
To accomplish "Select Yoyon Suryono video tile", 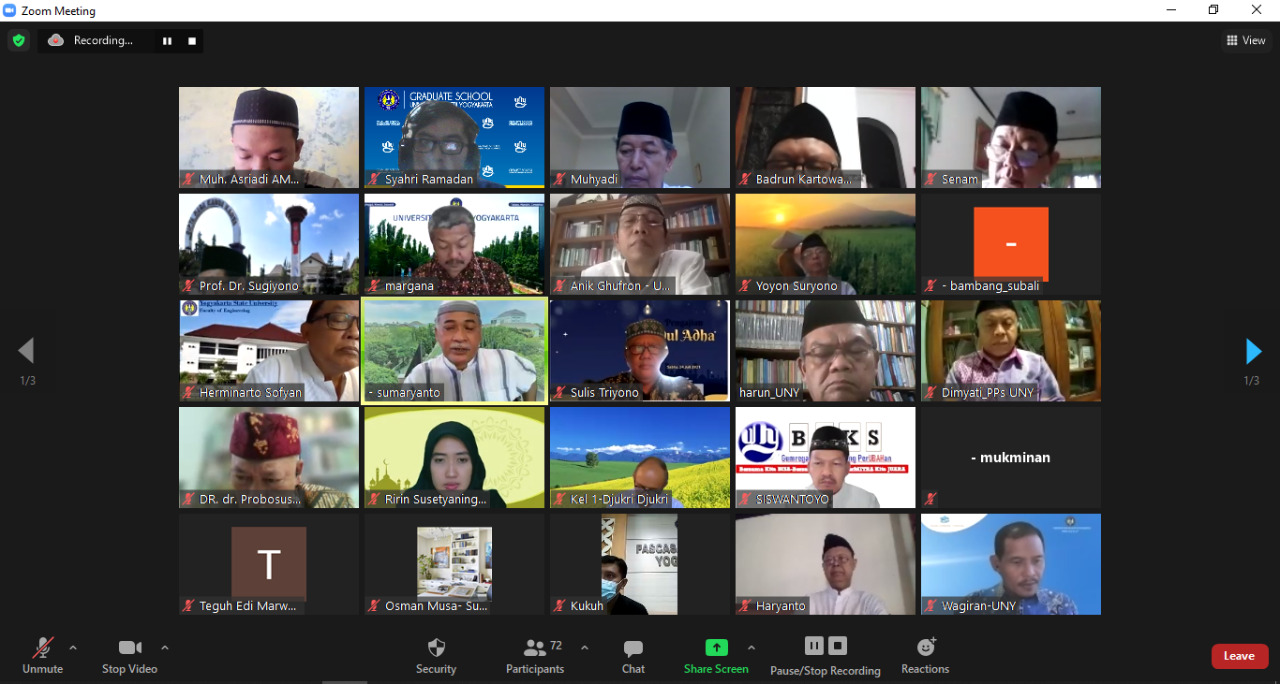I will pos(825,244).
